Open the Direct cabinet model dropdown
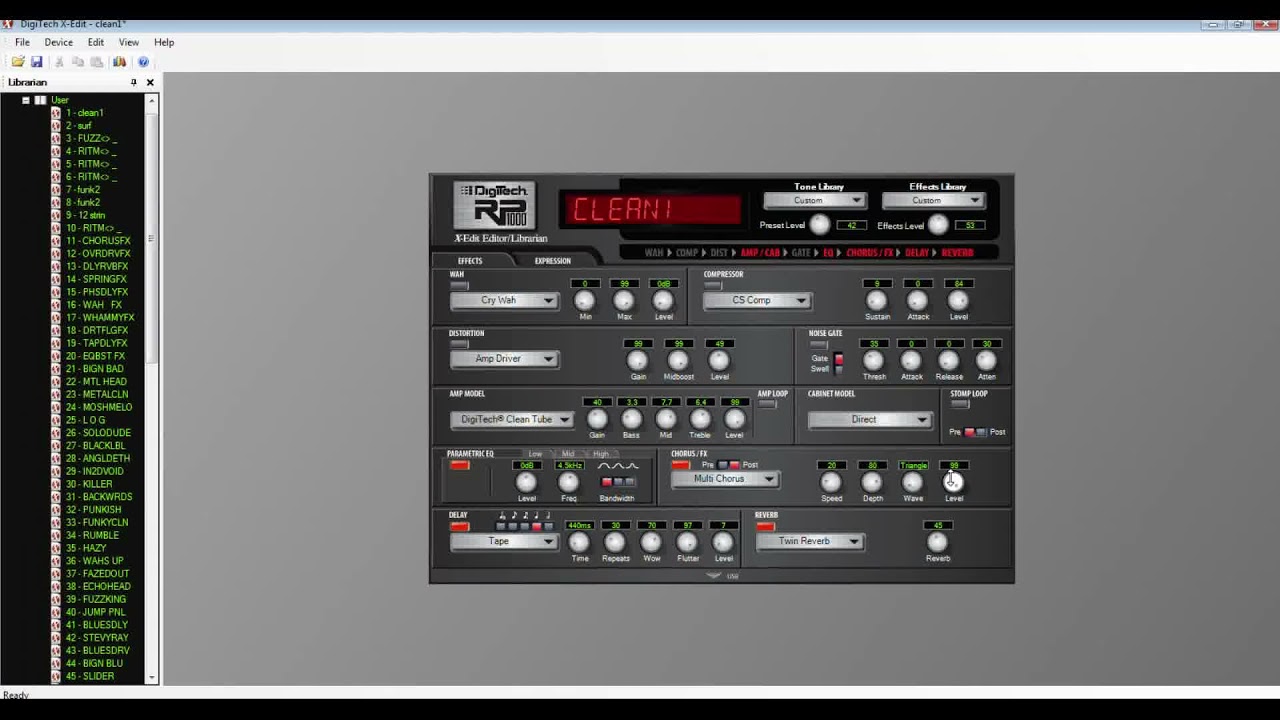1280x720 pixels. pos(869,420)
